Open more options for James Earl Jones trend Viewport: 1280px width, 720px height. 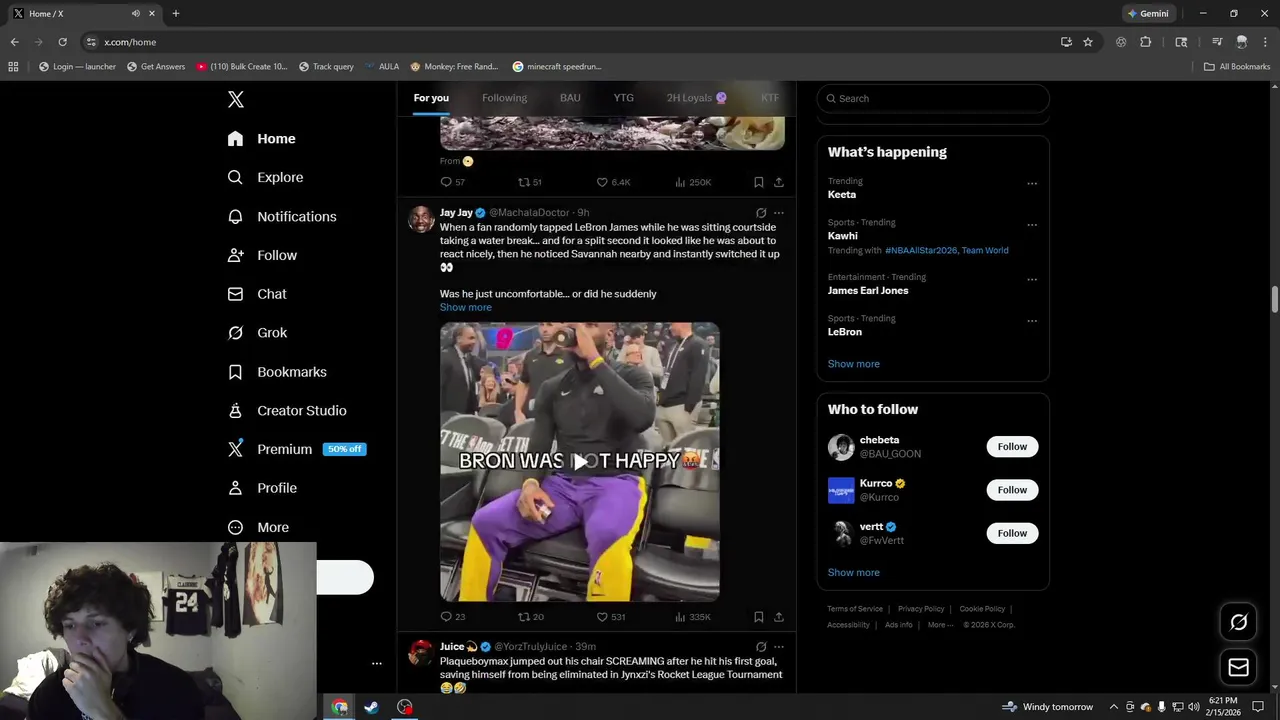coord(1032,279)
